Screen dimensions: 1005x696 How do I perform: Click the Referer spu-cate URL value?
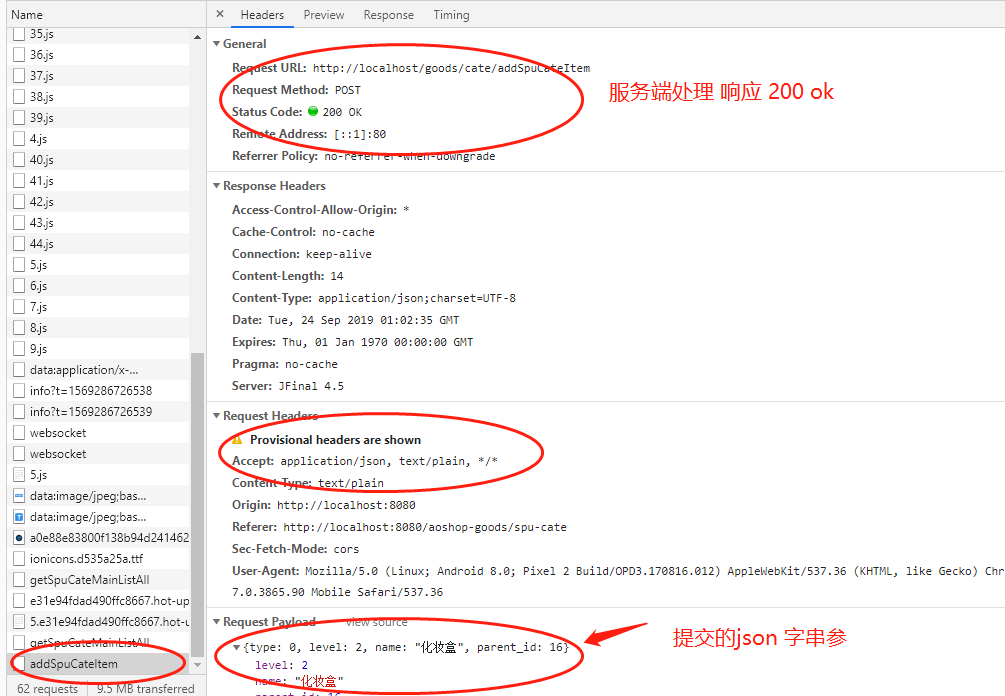click(425, 527)
